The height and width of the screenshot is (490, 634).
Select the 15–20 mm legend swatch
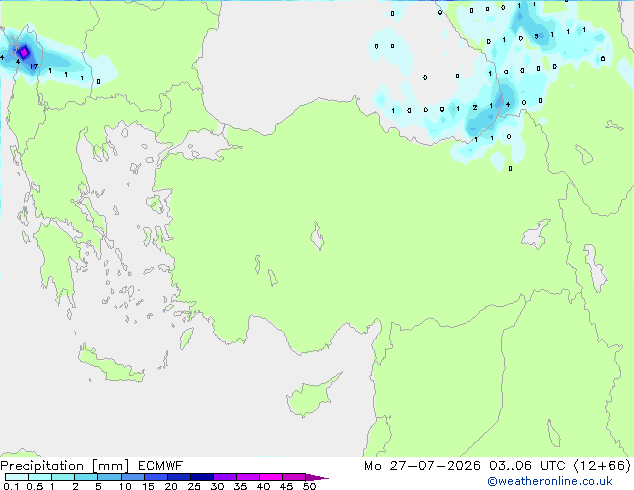pos(156,477)
